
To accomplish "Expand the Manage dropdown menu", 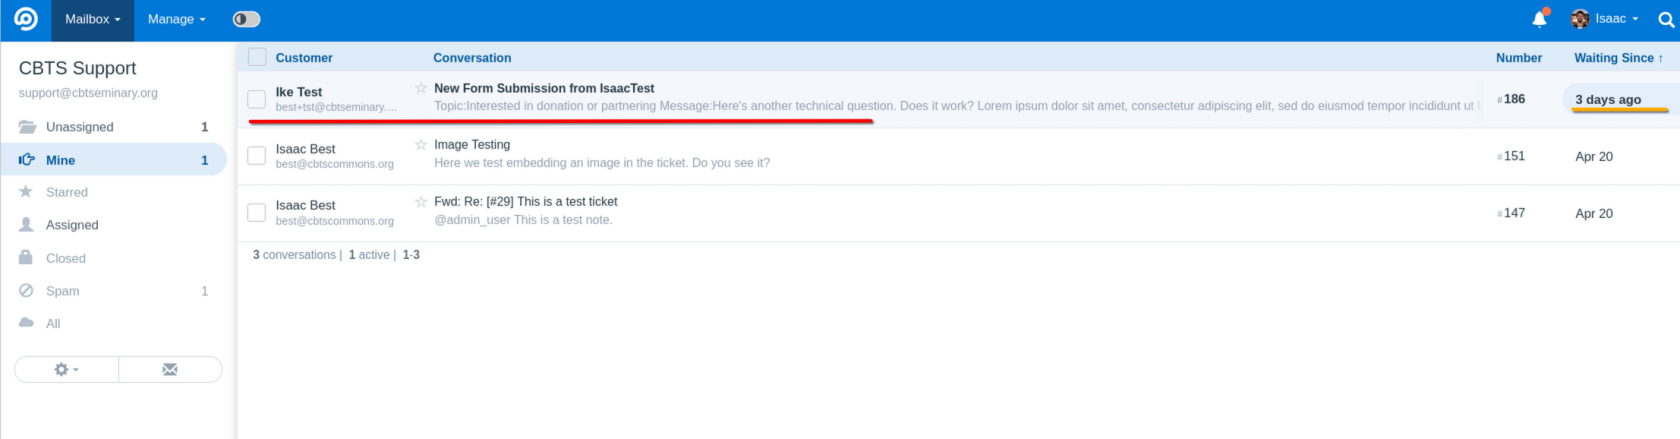I will (x=177, y=19).
